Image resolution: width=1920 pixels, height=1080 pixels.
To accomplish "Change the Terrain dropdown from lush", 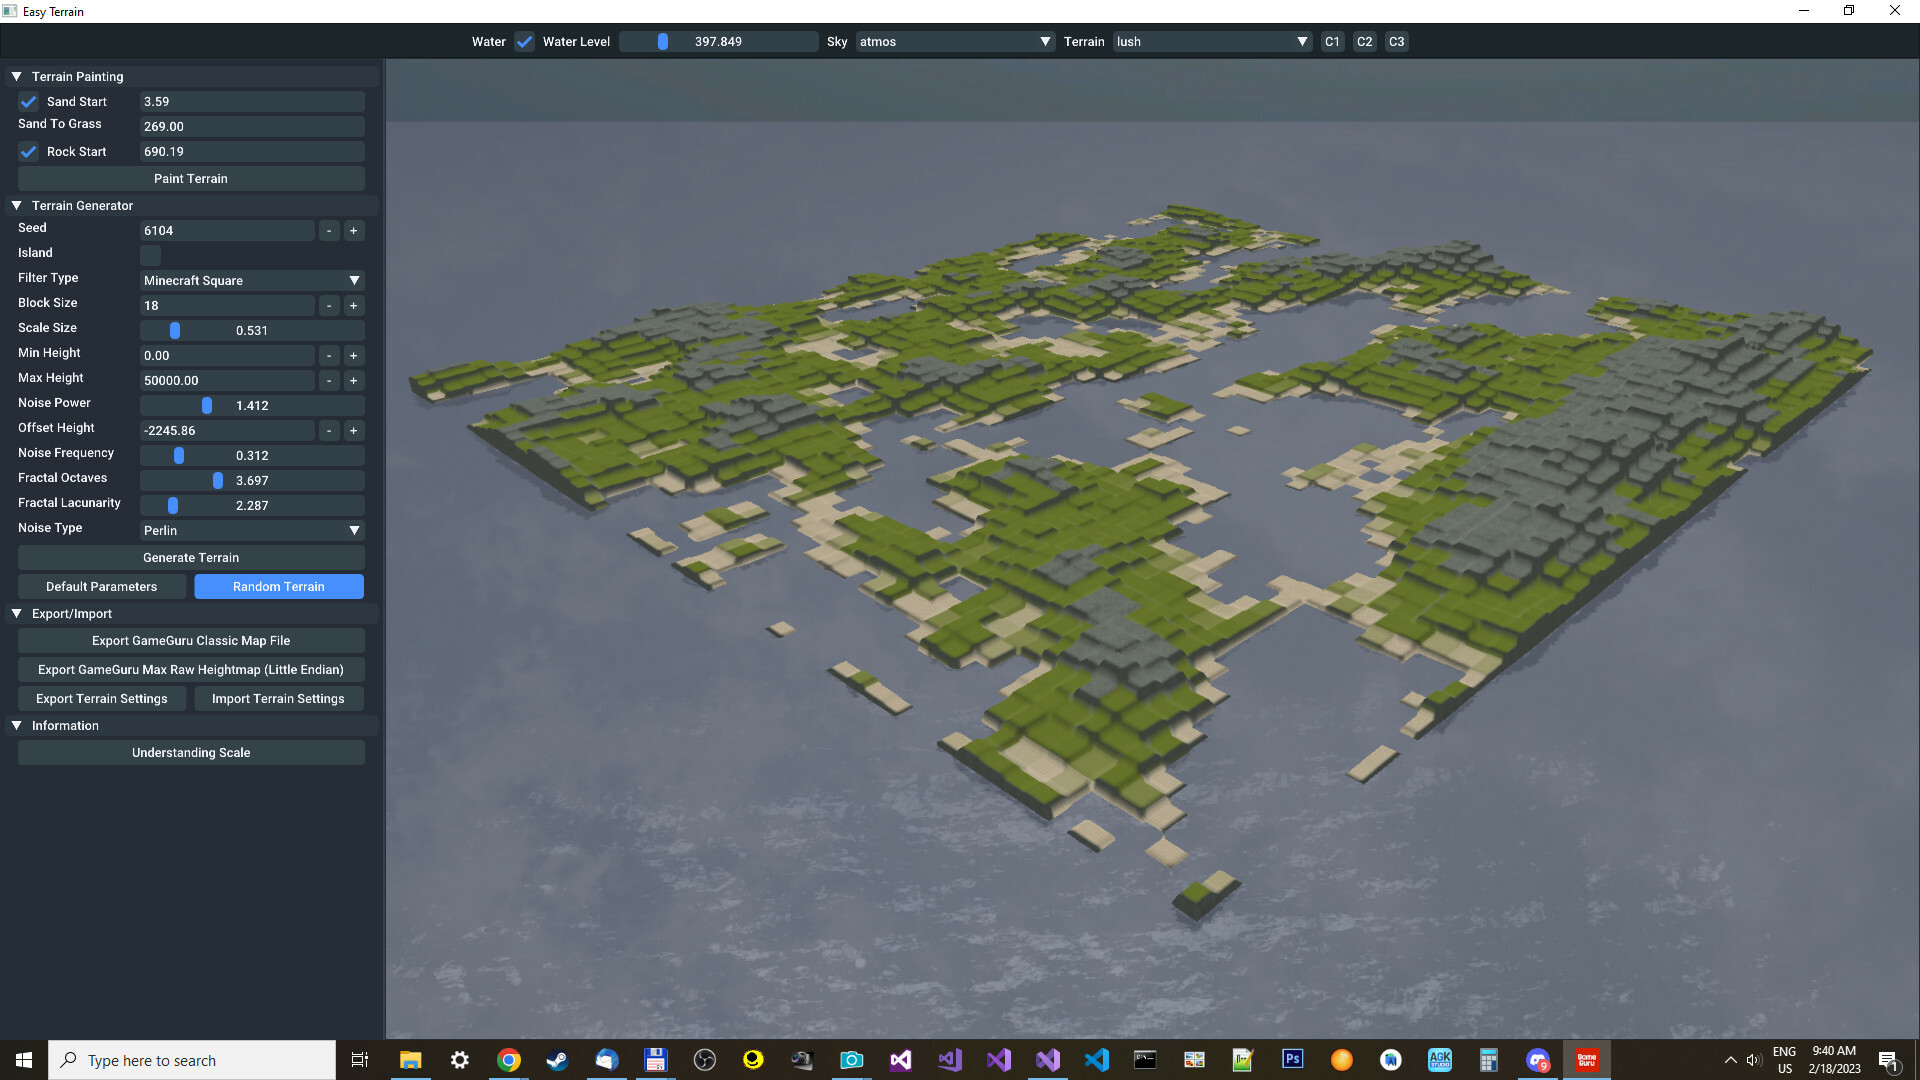I will coord(1210,41).
